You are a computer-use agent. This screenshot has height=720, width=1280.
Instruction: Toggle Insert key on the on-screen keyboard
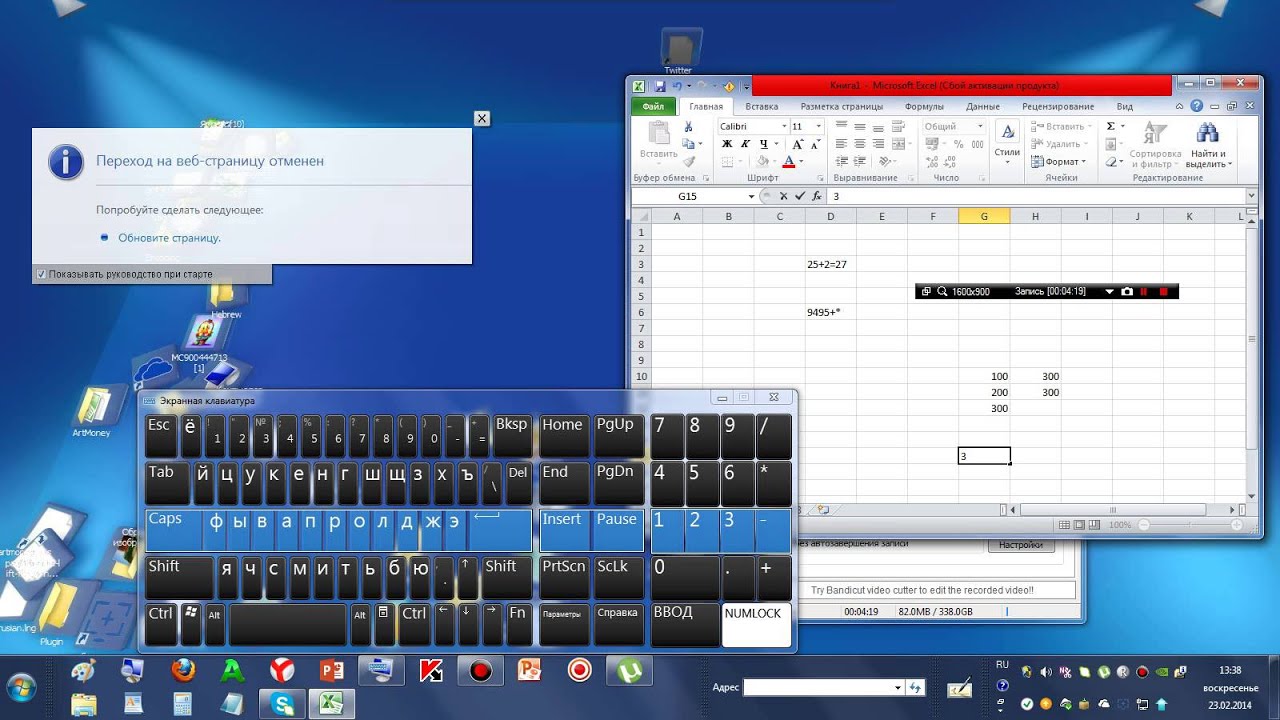(x=564, y=529)
